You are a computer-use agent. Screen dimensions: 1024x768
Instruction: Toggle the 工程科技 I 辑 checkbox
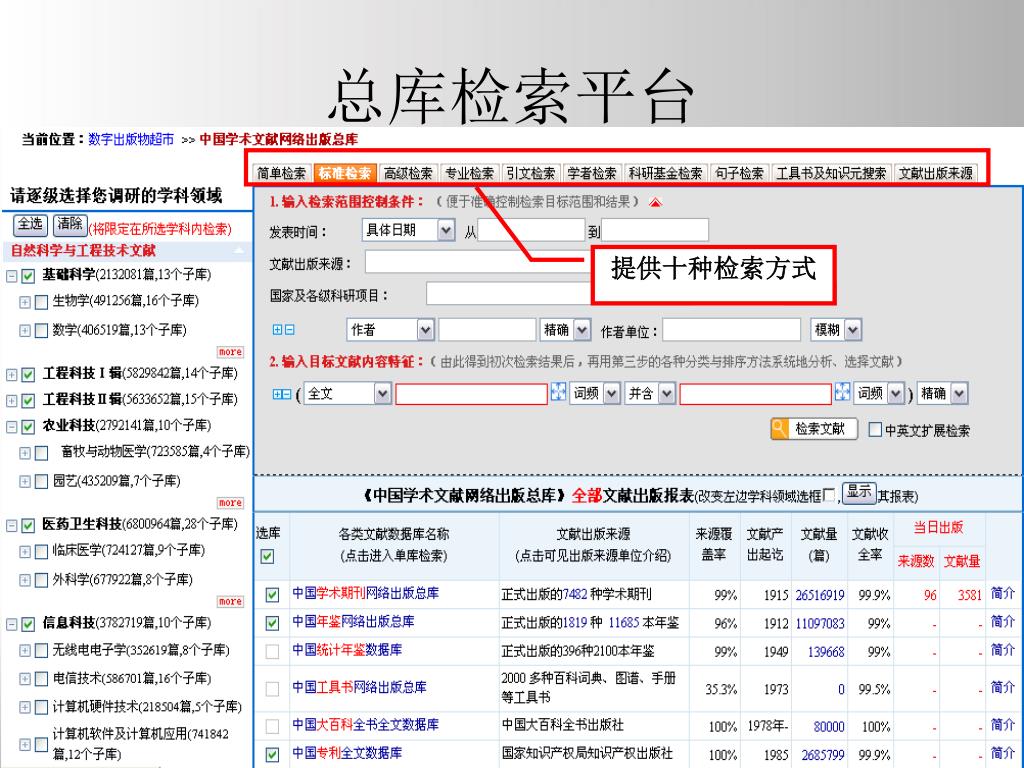click(x=28, y=375)
